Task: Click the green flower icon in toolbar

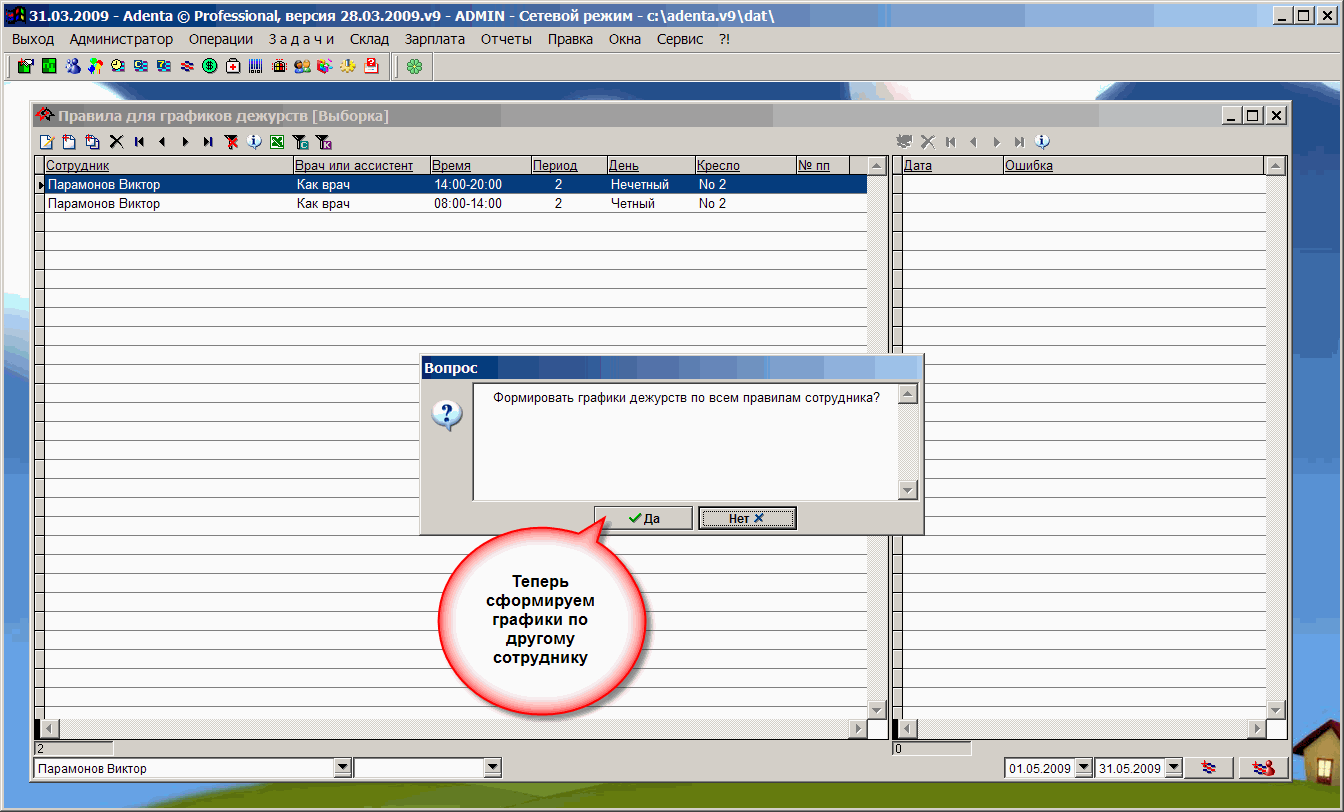Action: 414,67
